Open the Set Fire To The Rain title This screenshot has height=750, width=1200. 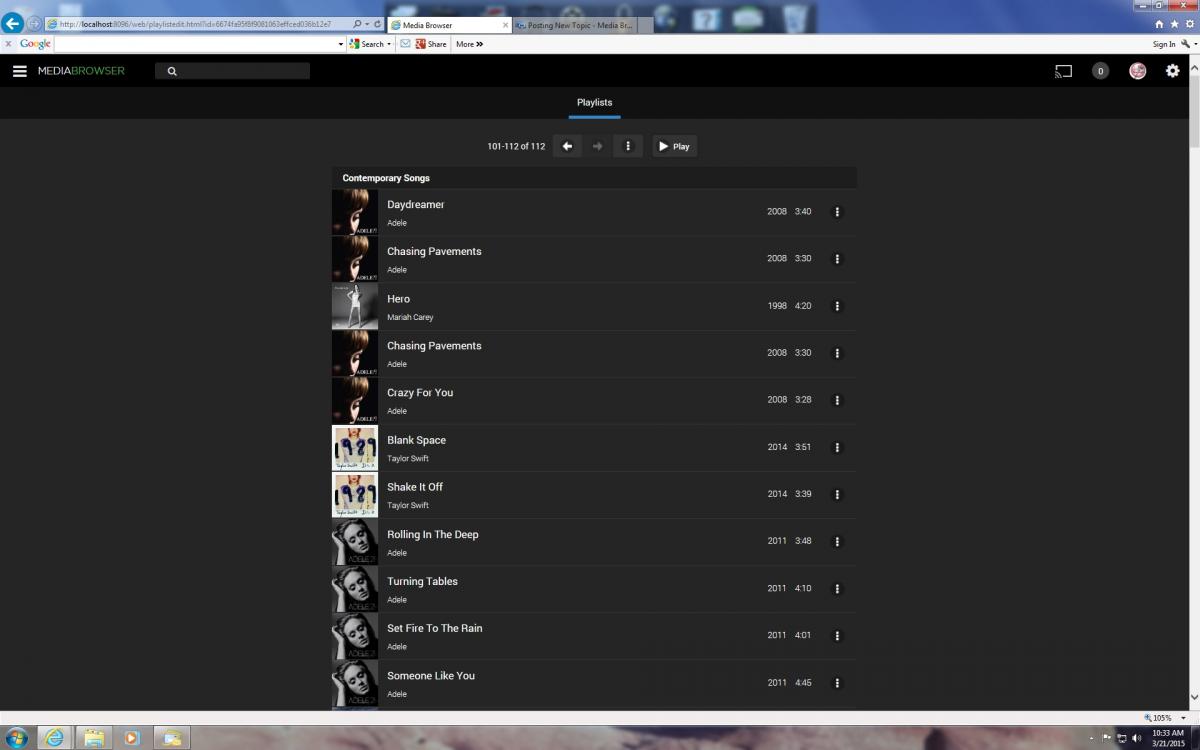coord(435,628)
